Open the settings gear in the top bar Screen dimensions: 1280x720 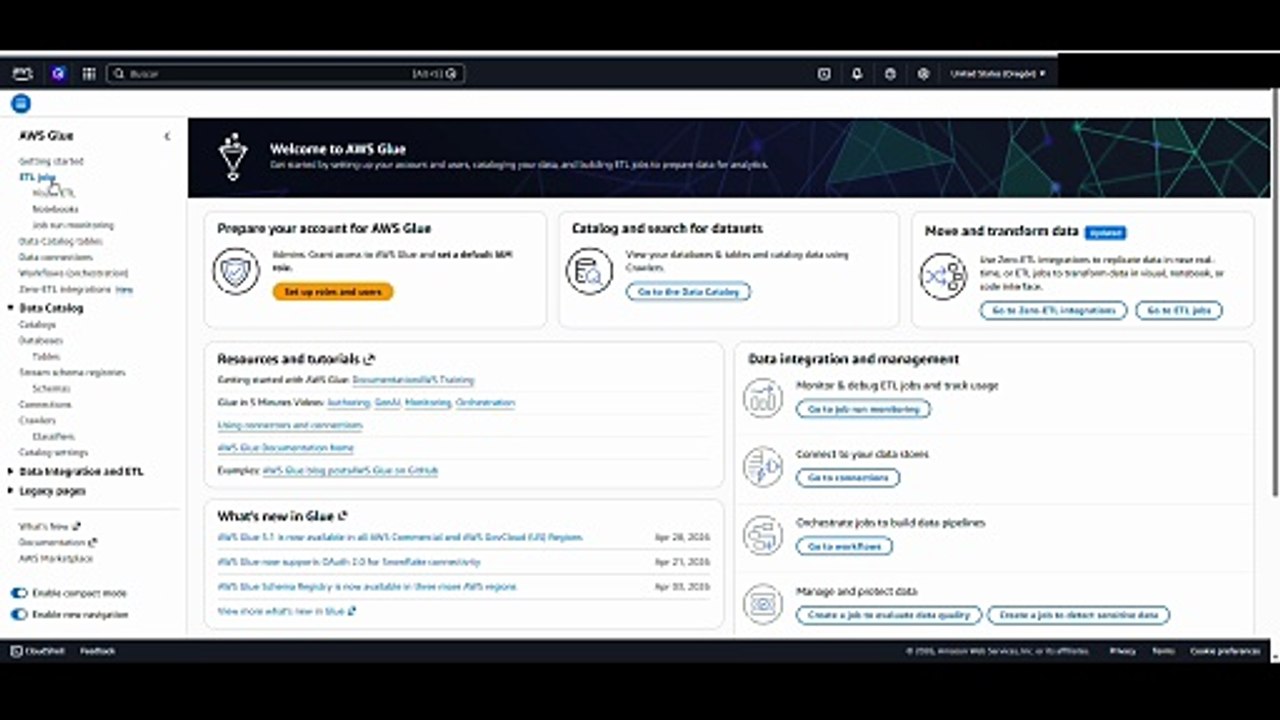[x=923, y=73]
